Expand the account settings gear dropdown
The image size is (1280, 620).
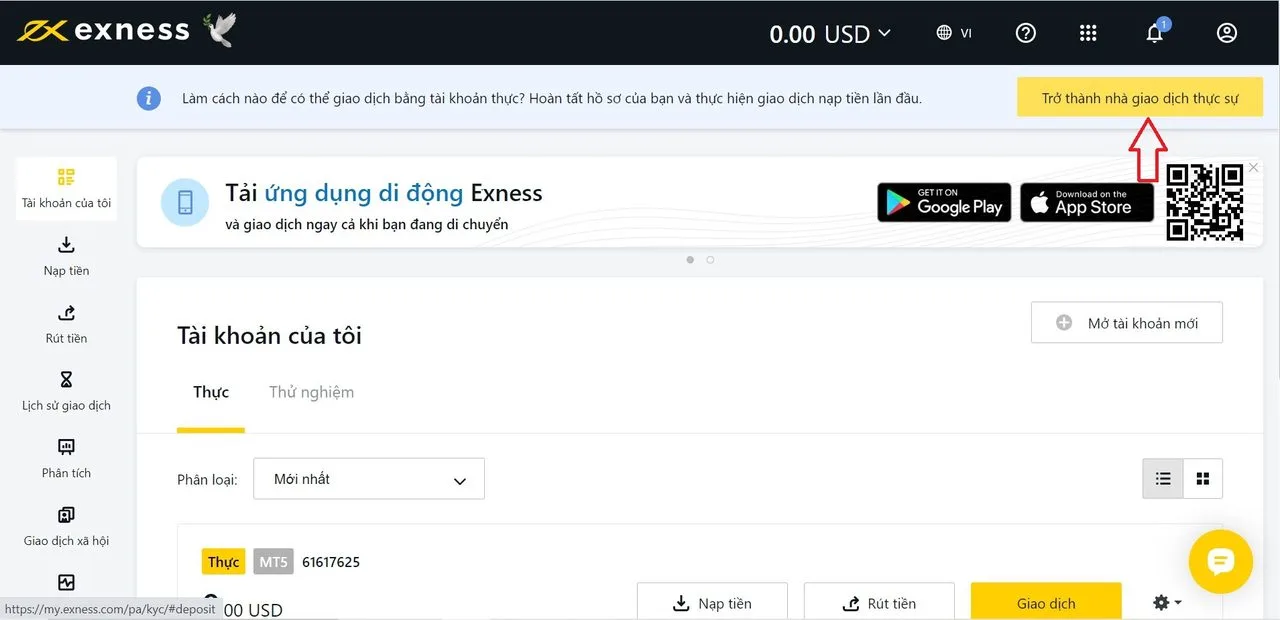[x=1167, y=603]
